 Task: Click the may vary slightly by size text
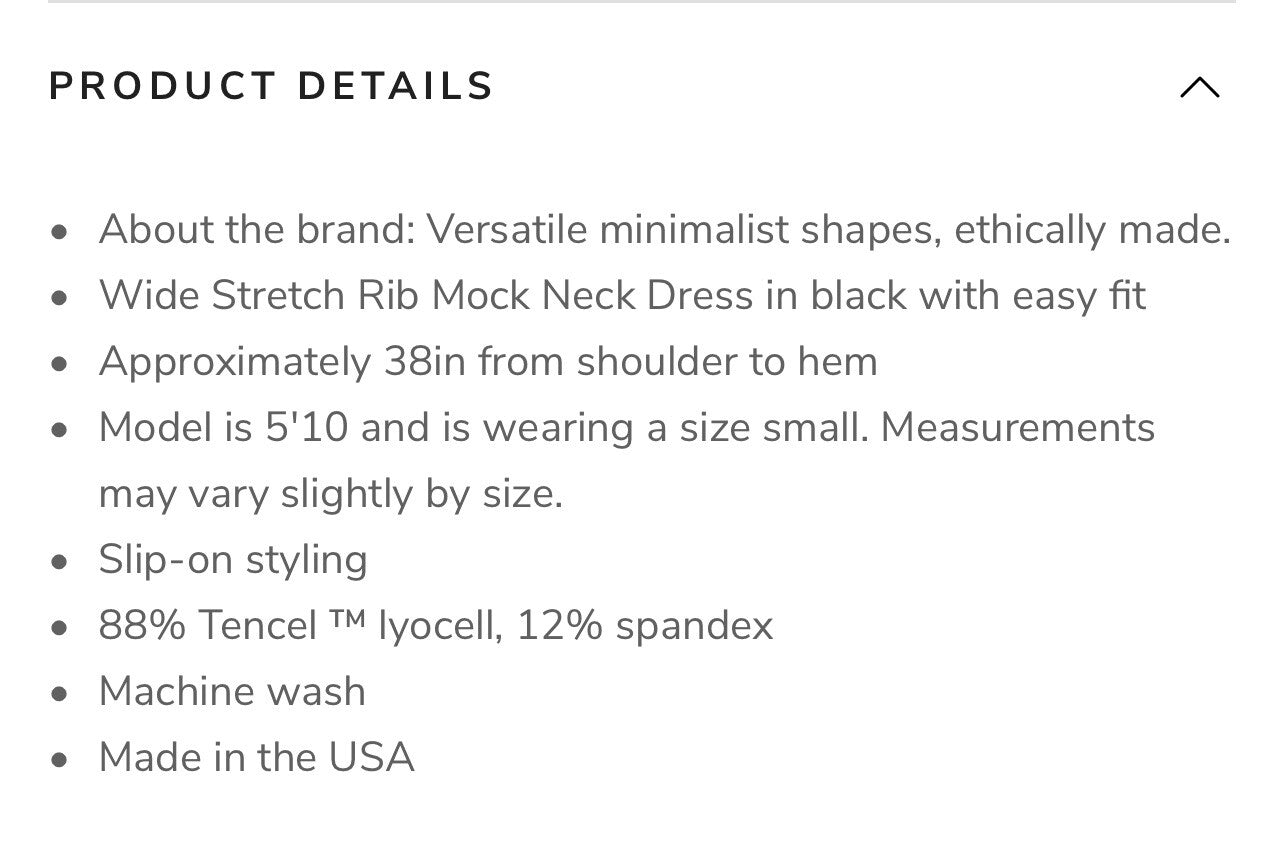tap(332, 493)
